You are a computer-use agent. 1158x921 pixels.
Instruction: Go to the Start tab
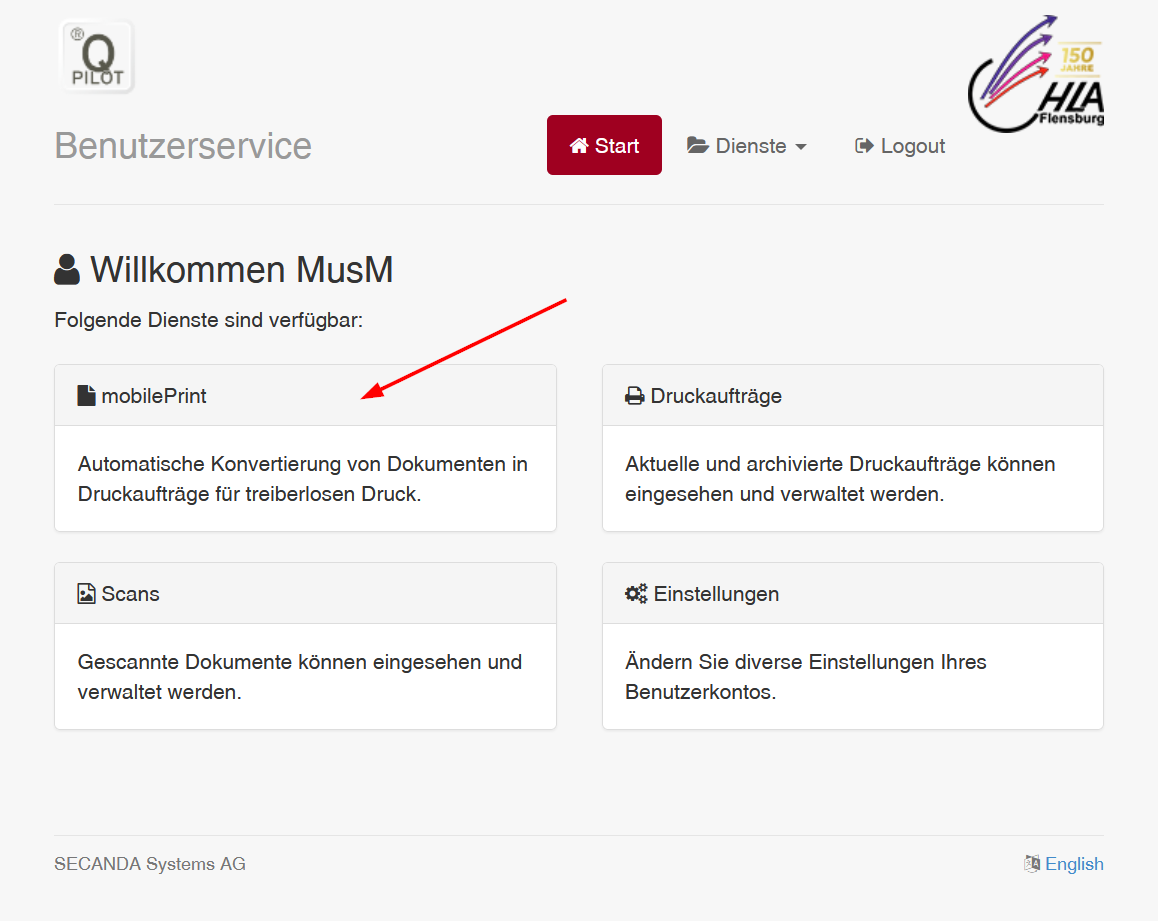(604, 145)
